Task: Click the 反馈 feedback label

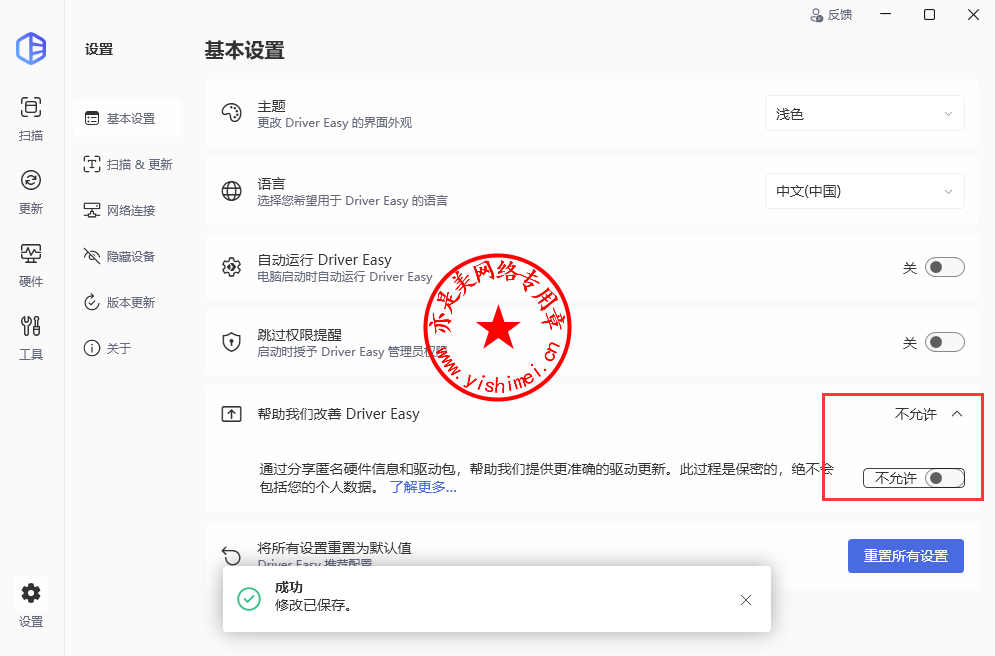Action: pyautogui.click(x=840, y=15)
